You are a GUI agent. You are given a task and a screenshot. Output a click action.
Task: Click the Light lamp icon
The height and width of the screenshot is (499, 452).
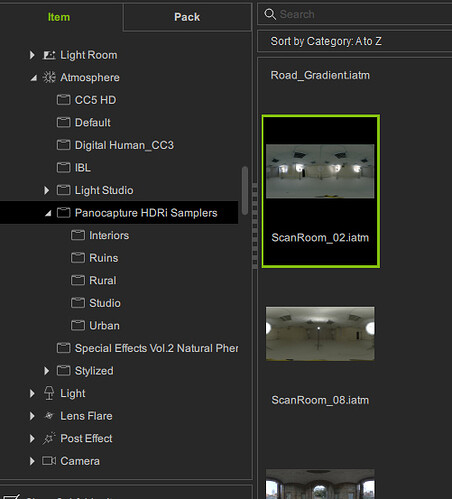click(x=49, y=393)
